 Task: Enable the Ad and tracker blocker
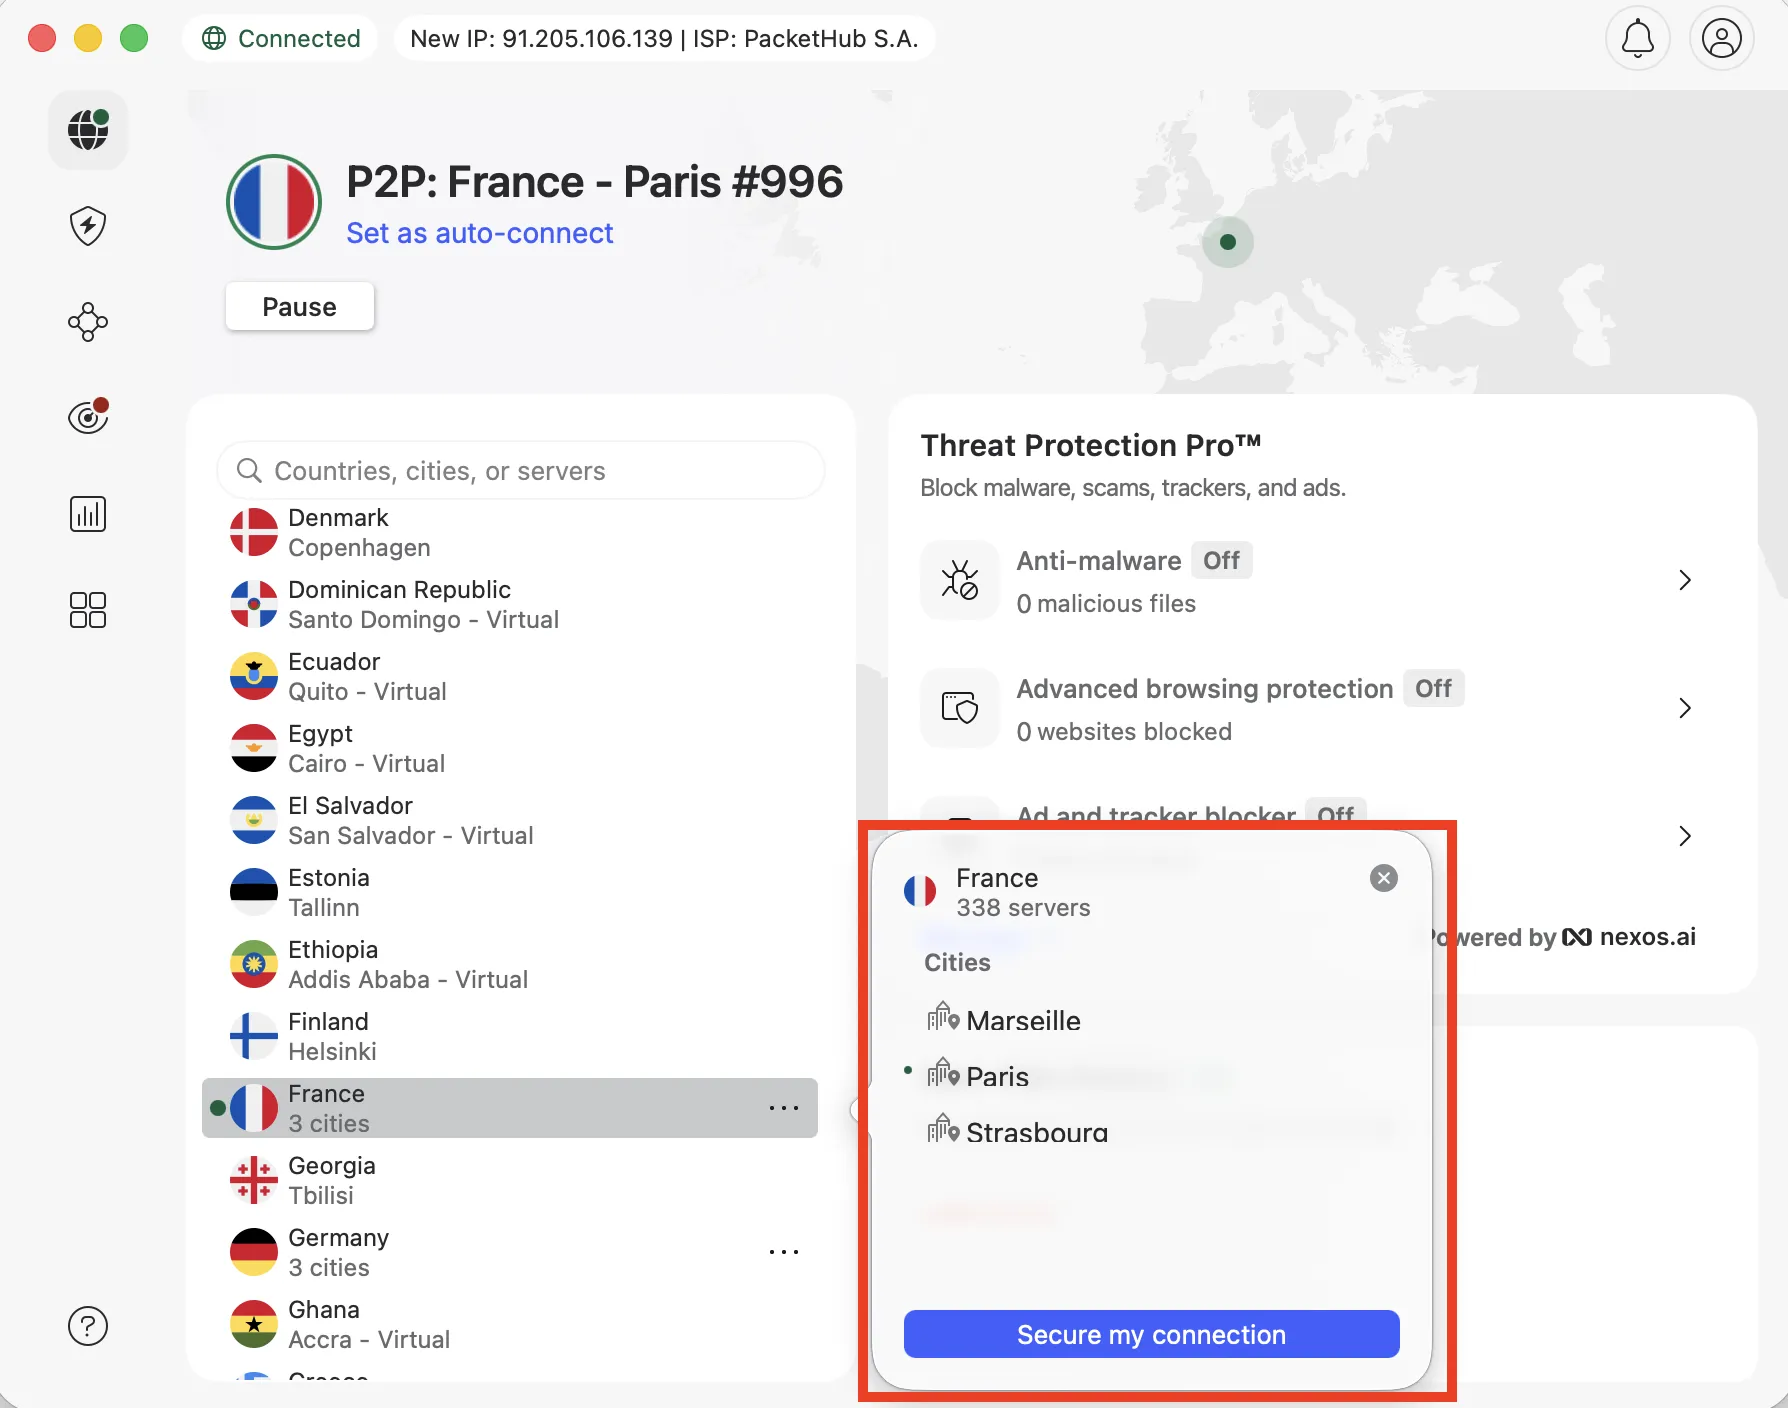[x=1335, y=815]
